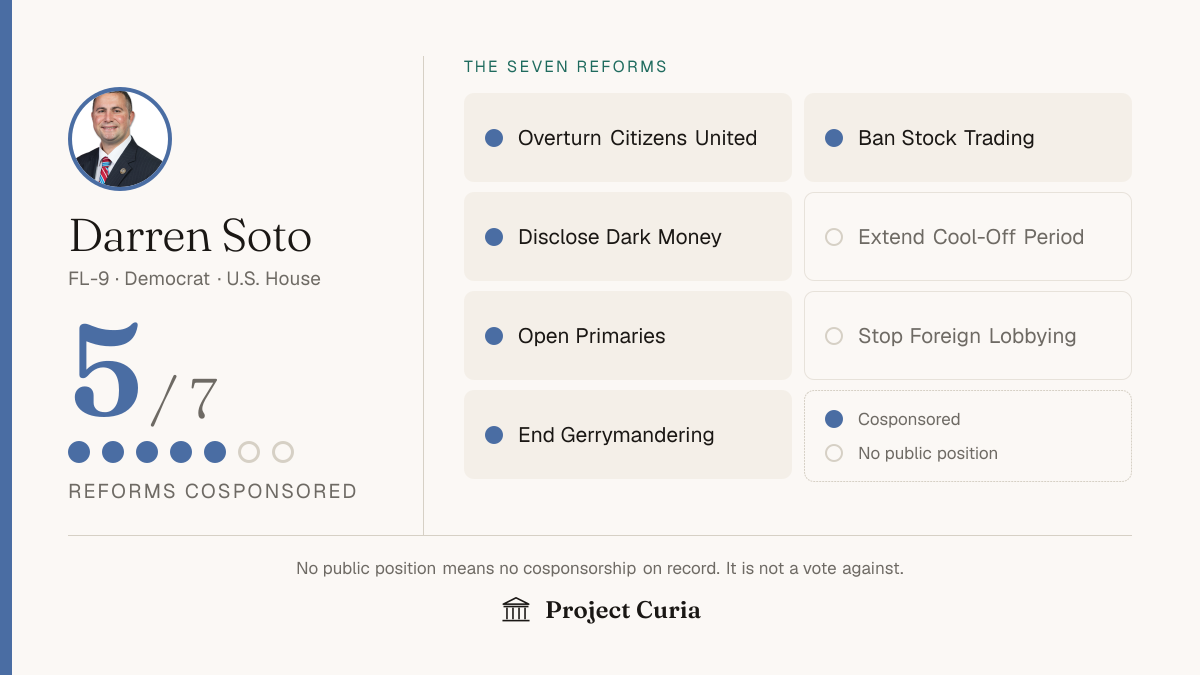Click the first filled score dot under 5/7
This screenshot has width=1200, height=675.
(x=79, y=452)
